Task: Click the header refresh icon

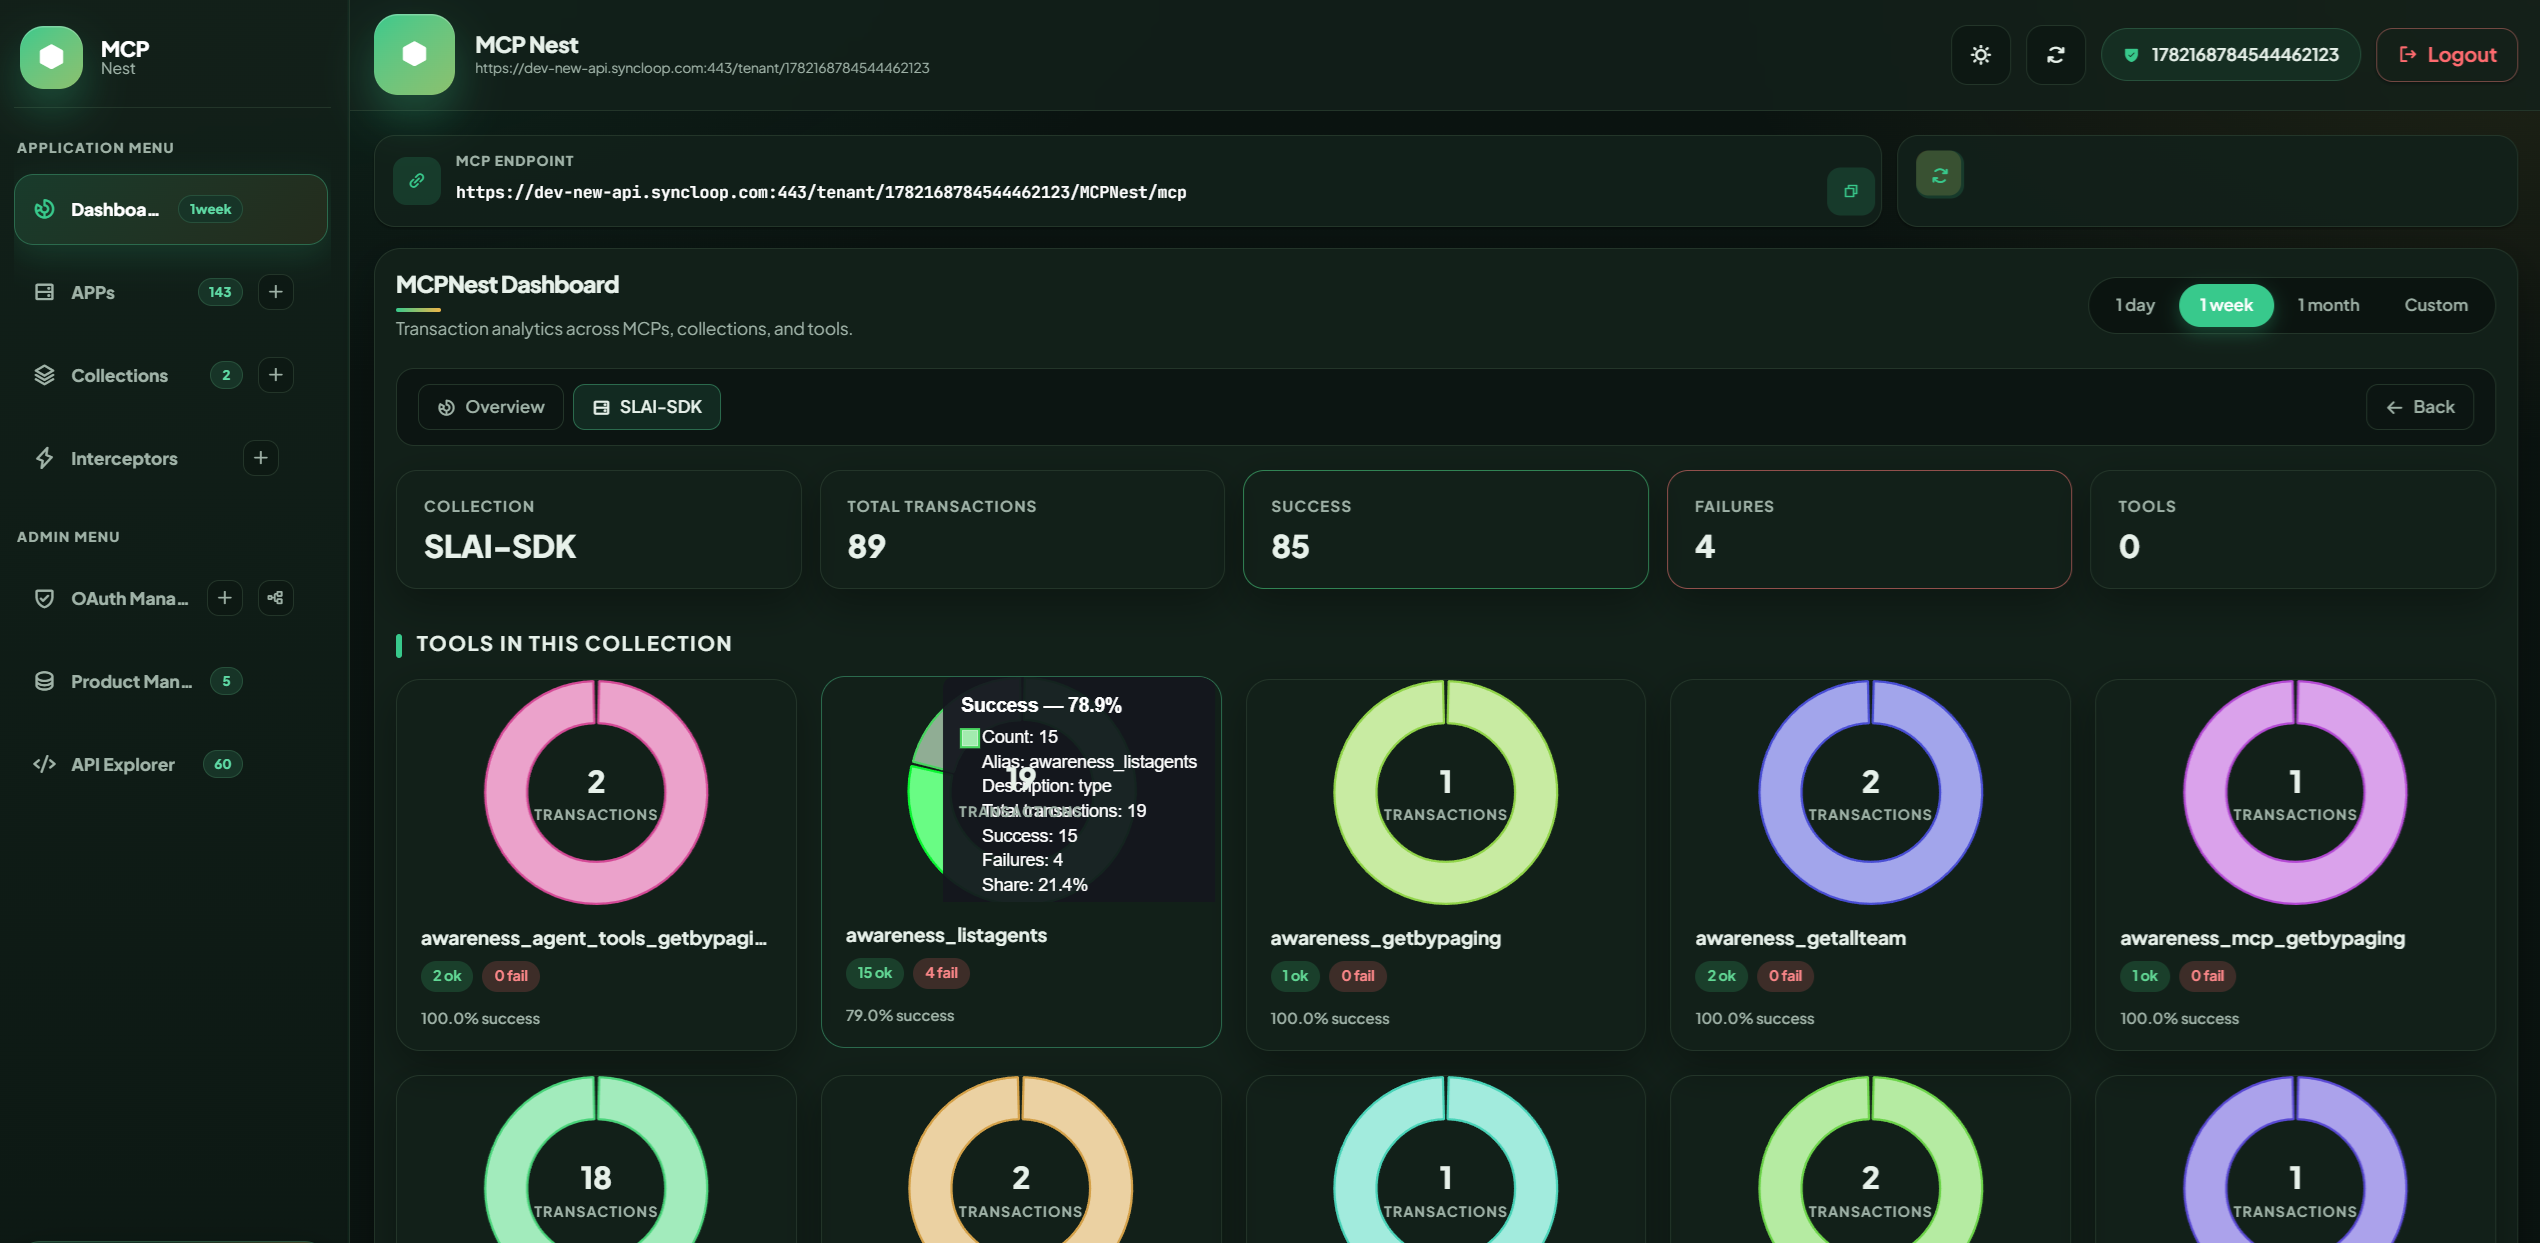Action: click(x=2055, y=55)
